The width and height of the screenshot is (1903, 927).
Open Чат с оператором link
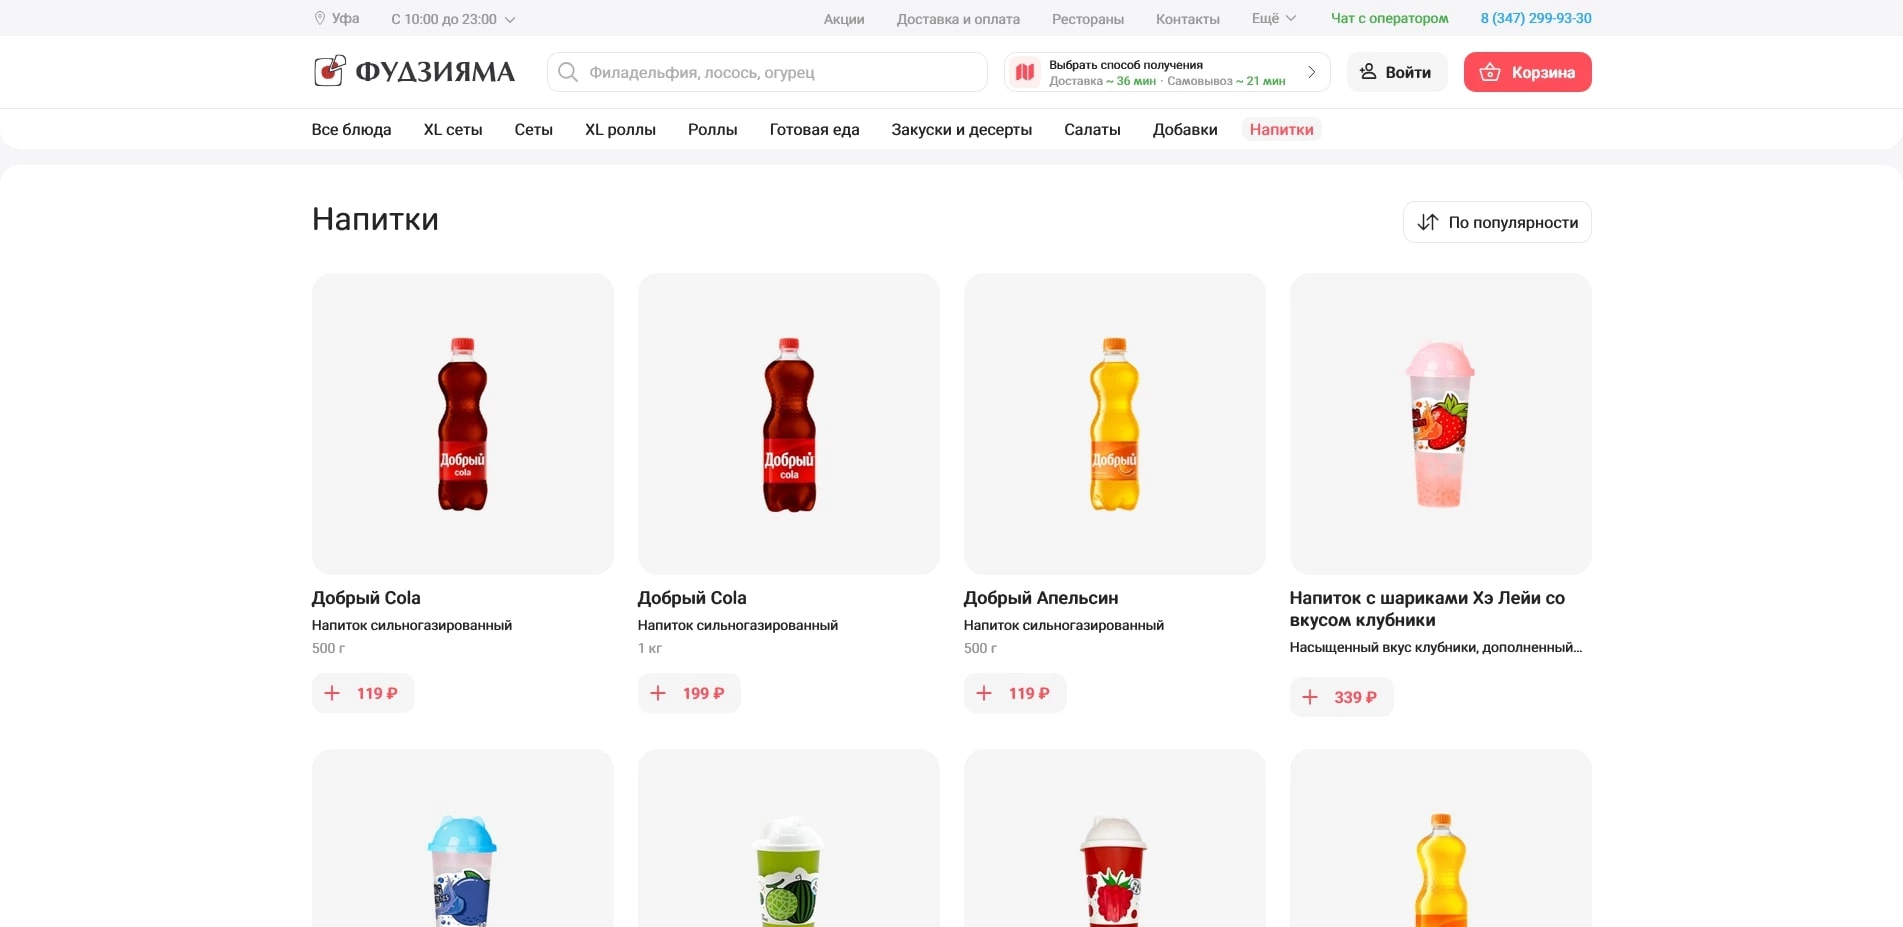pyautogui.click(x=1389, y=18)
